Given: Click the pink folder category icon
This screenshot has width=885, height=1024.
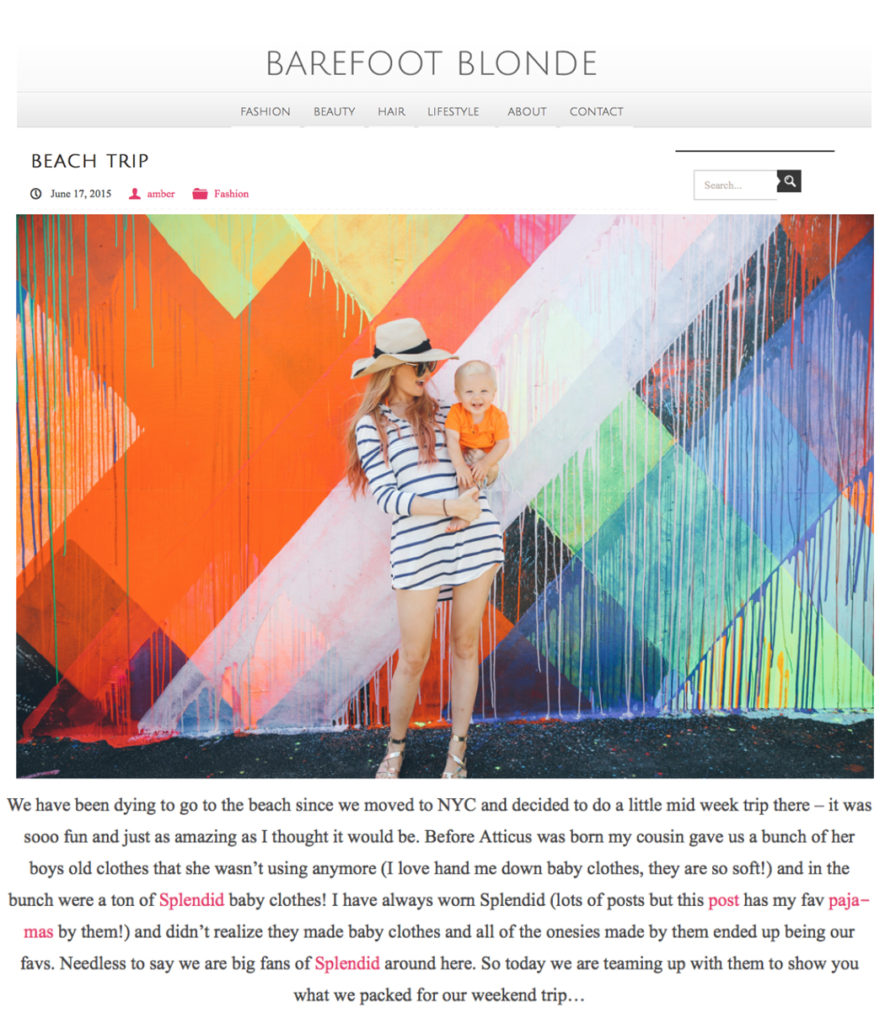Looking at the screenshot, I should [200, 194].
